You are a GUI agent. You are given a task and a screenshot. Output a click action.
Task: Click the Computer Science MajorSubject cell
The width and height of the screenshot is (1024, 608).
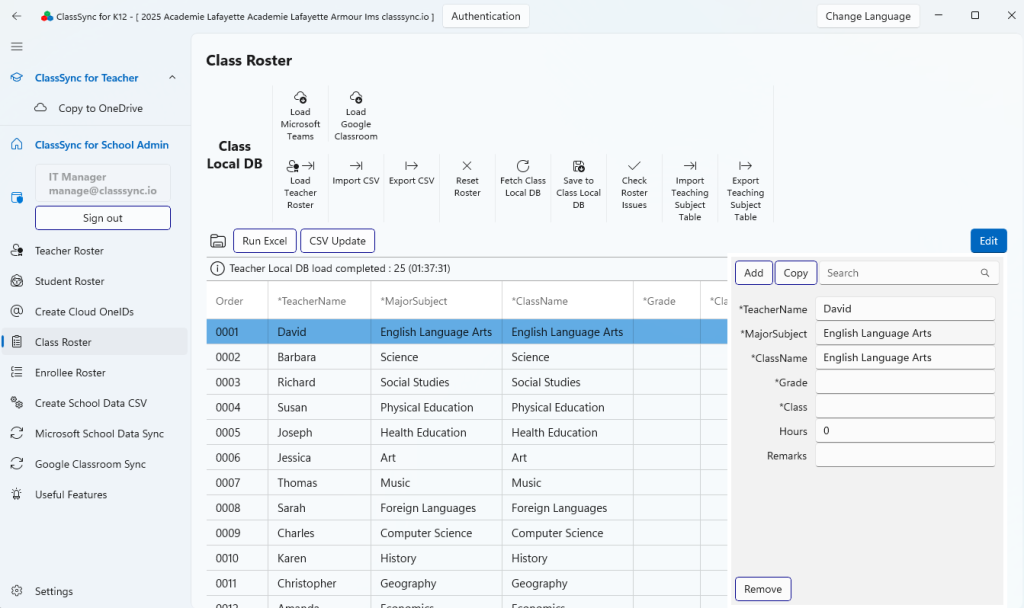[436, 533]
